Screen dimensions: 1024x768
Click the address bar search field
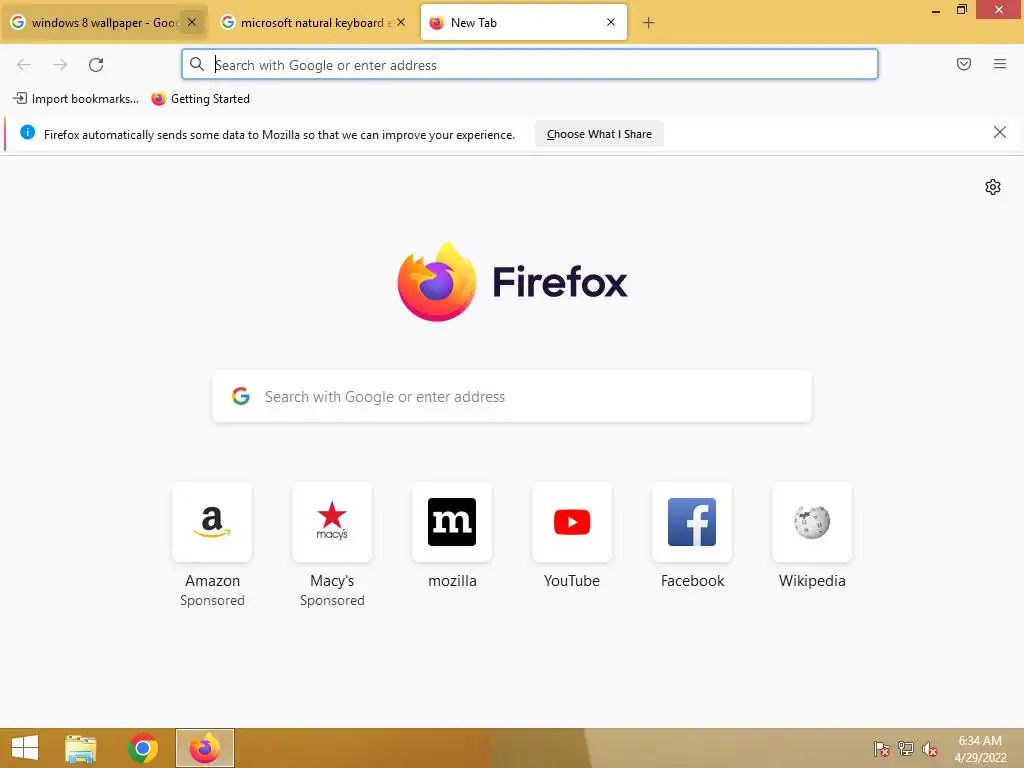point(530,65)
